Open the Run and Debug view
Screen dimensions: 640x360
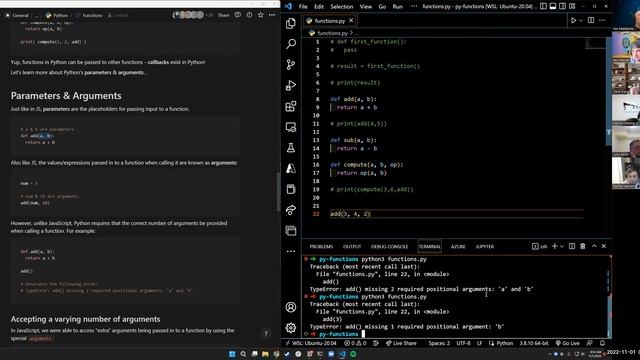[291, 85]
